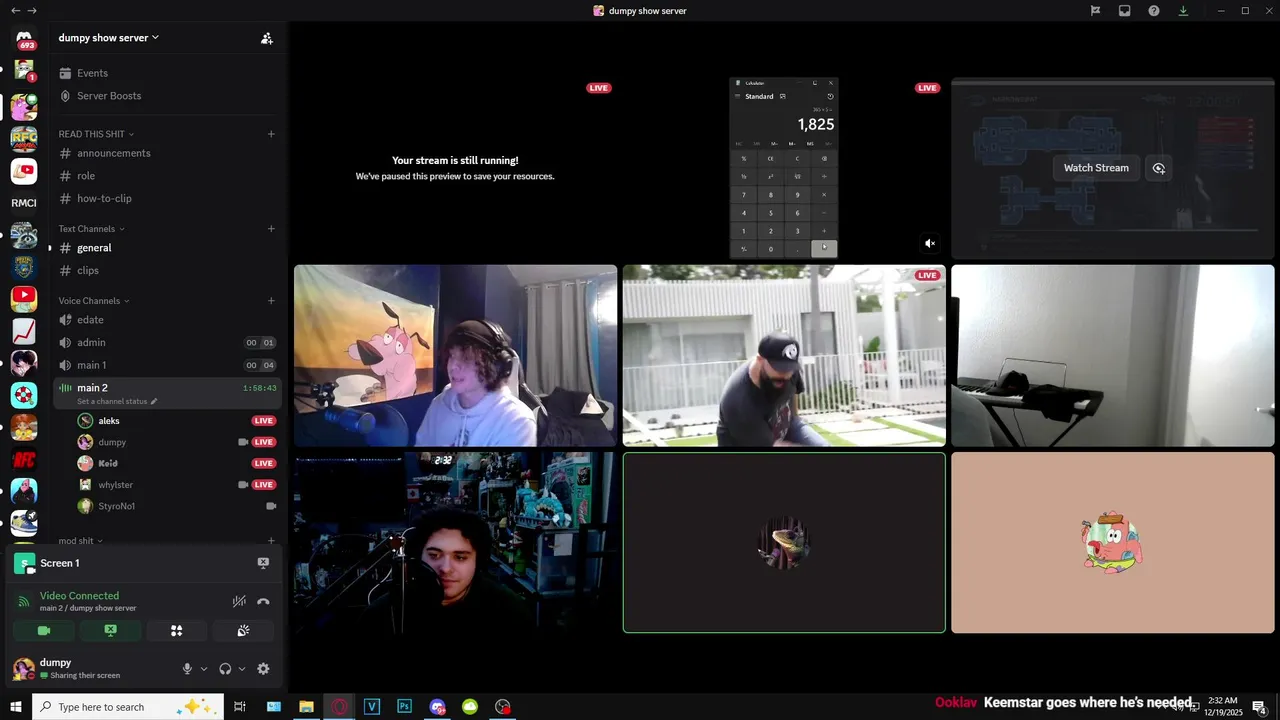Screen dimensions: 1280x720
Task: Open the pop-out search icon on Watch Stream
Action: pos(1158,168)
